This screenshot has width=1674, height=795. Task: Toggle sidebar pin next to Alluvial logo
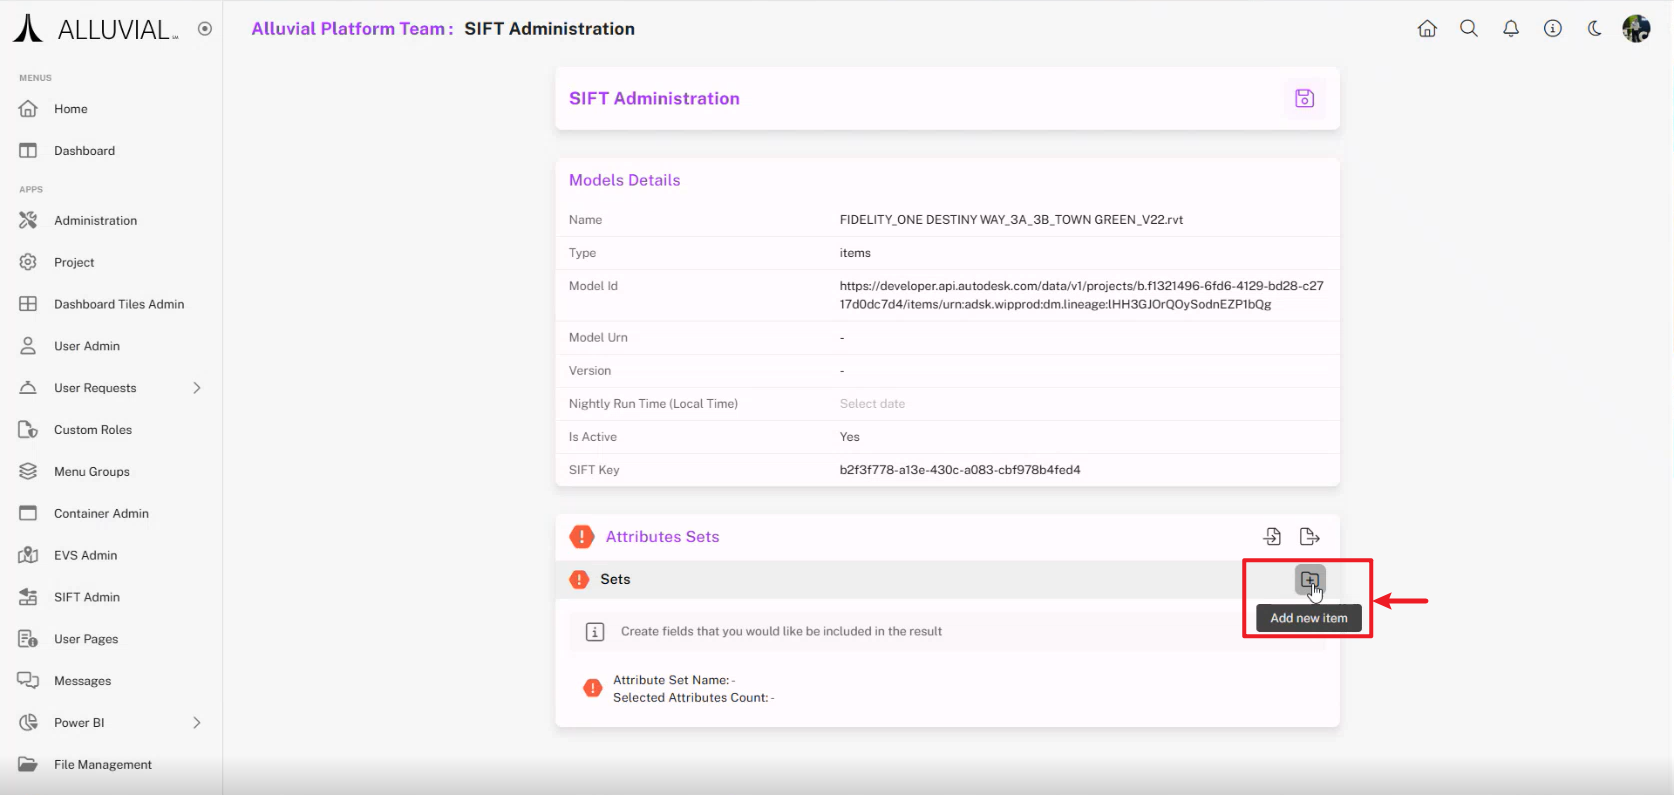(205, 29)
